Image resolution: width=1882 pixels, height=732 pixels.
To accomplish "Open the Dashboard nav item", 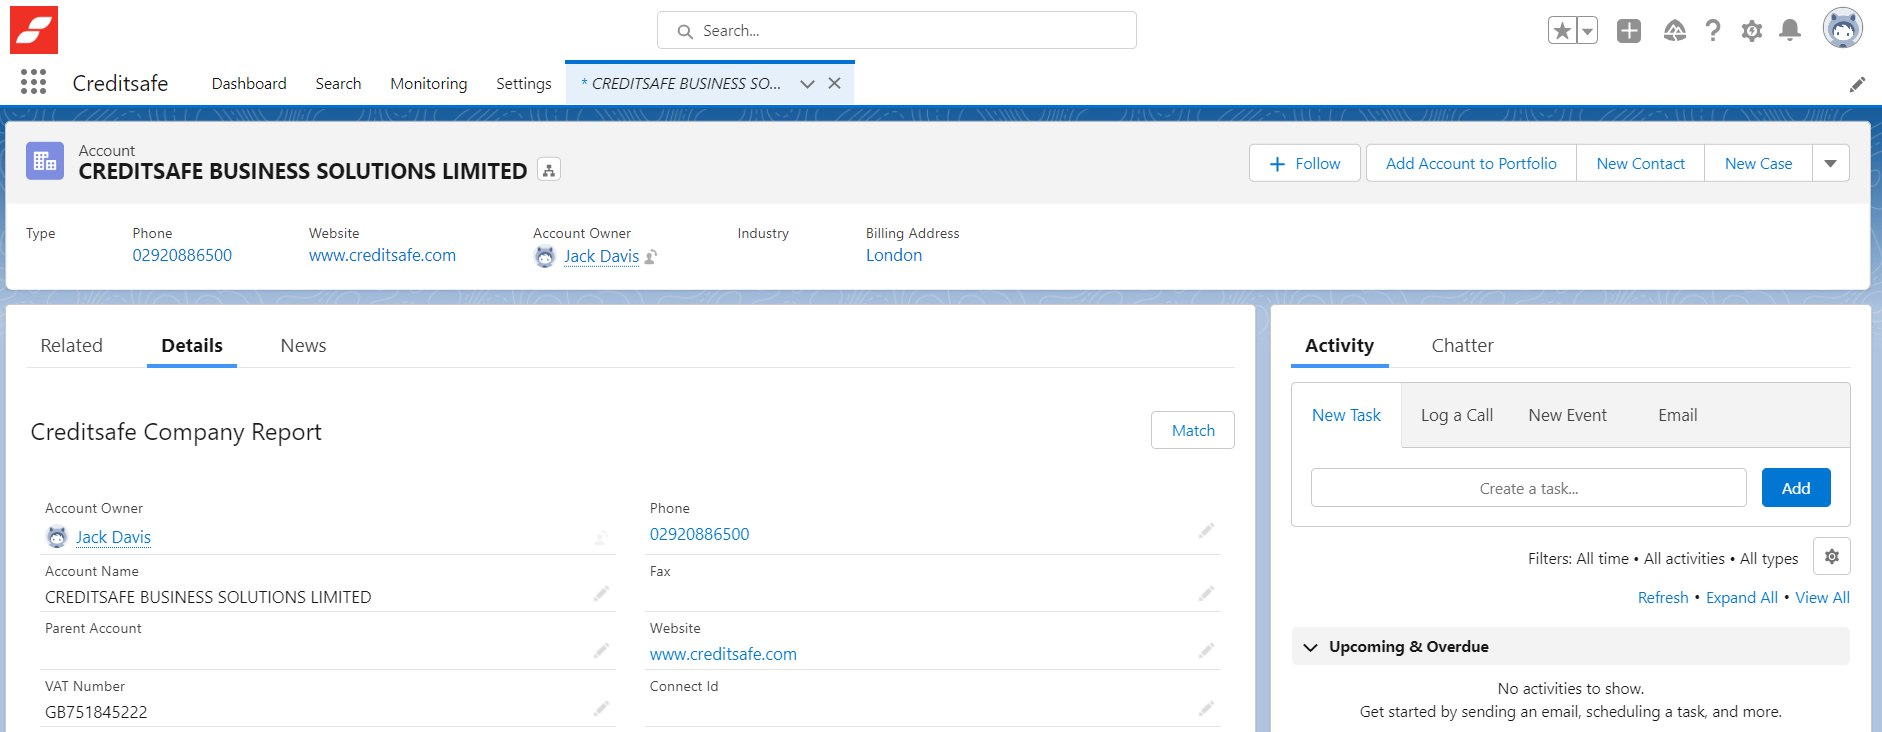I will 249,84.
